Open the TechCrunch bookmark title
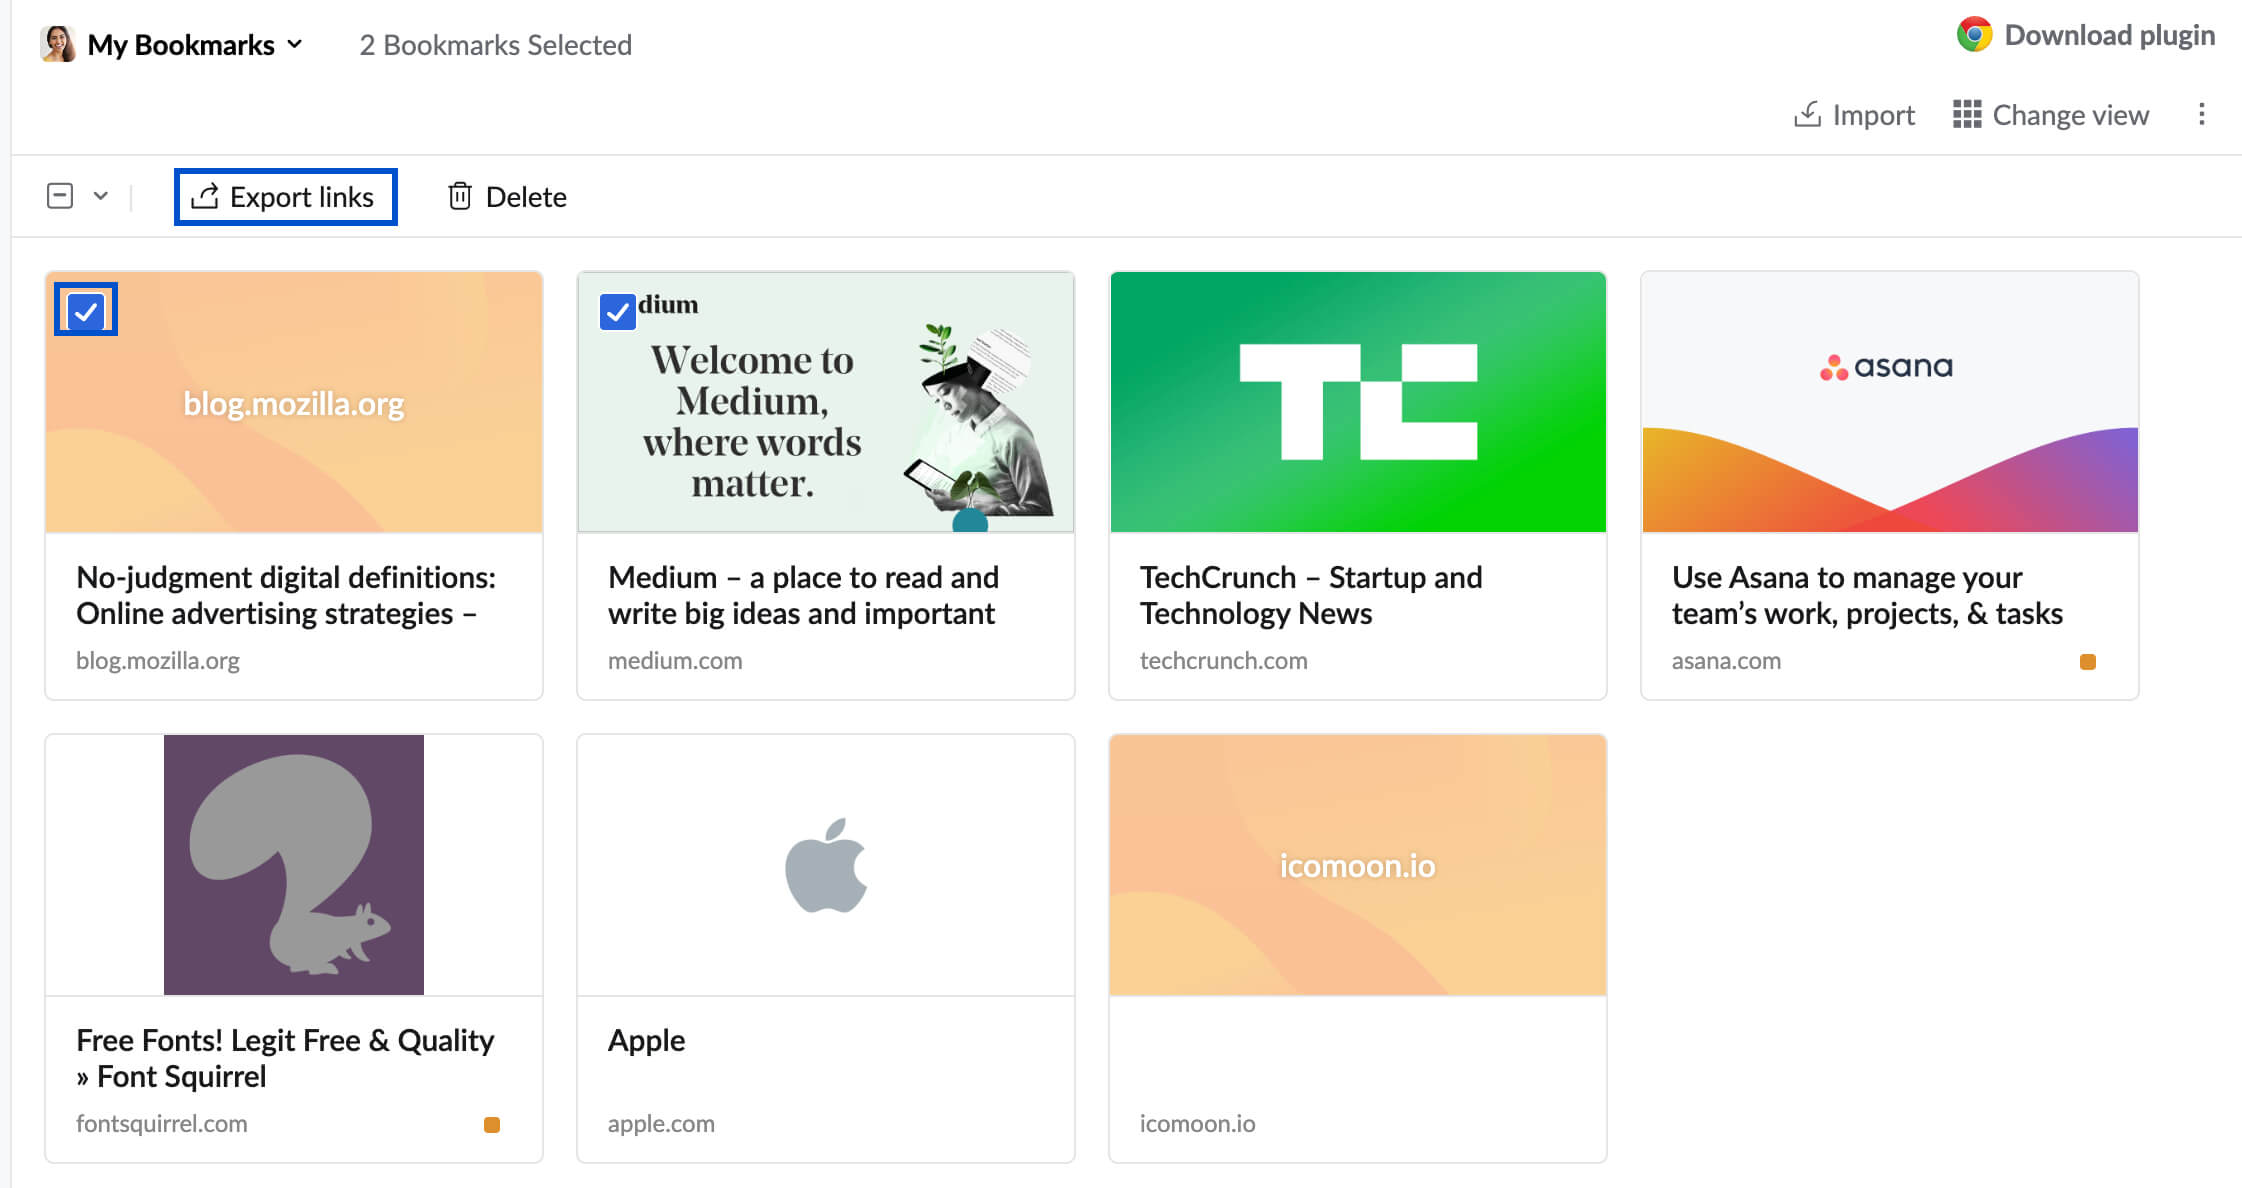Screen dimensions: 2242x1188 click(1310, 595)
